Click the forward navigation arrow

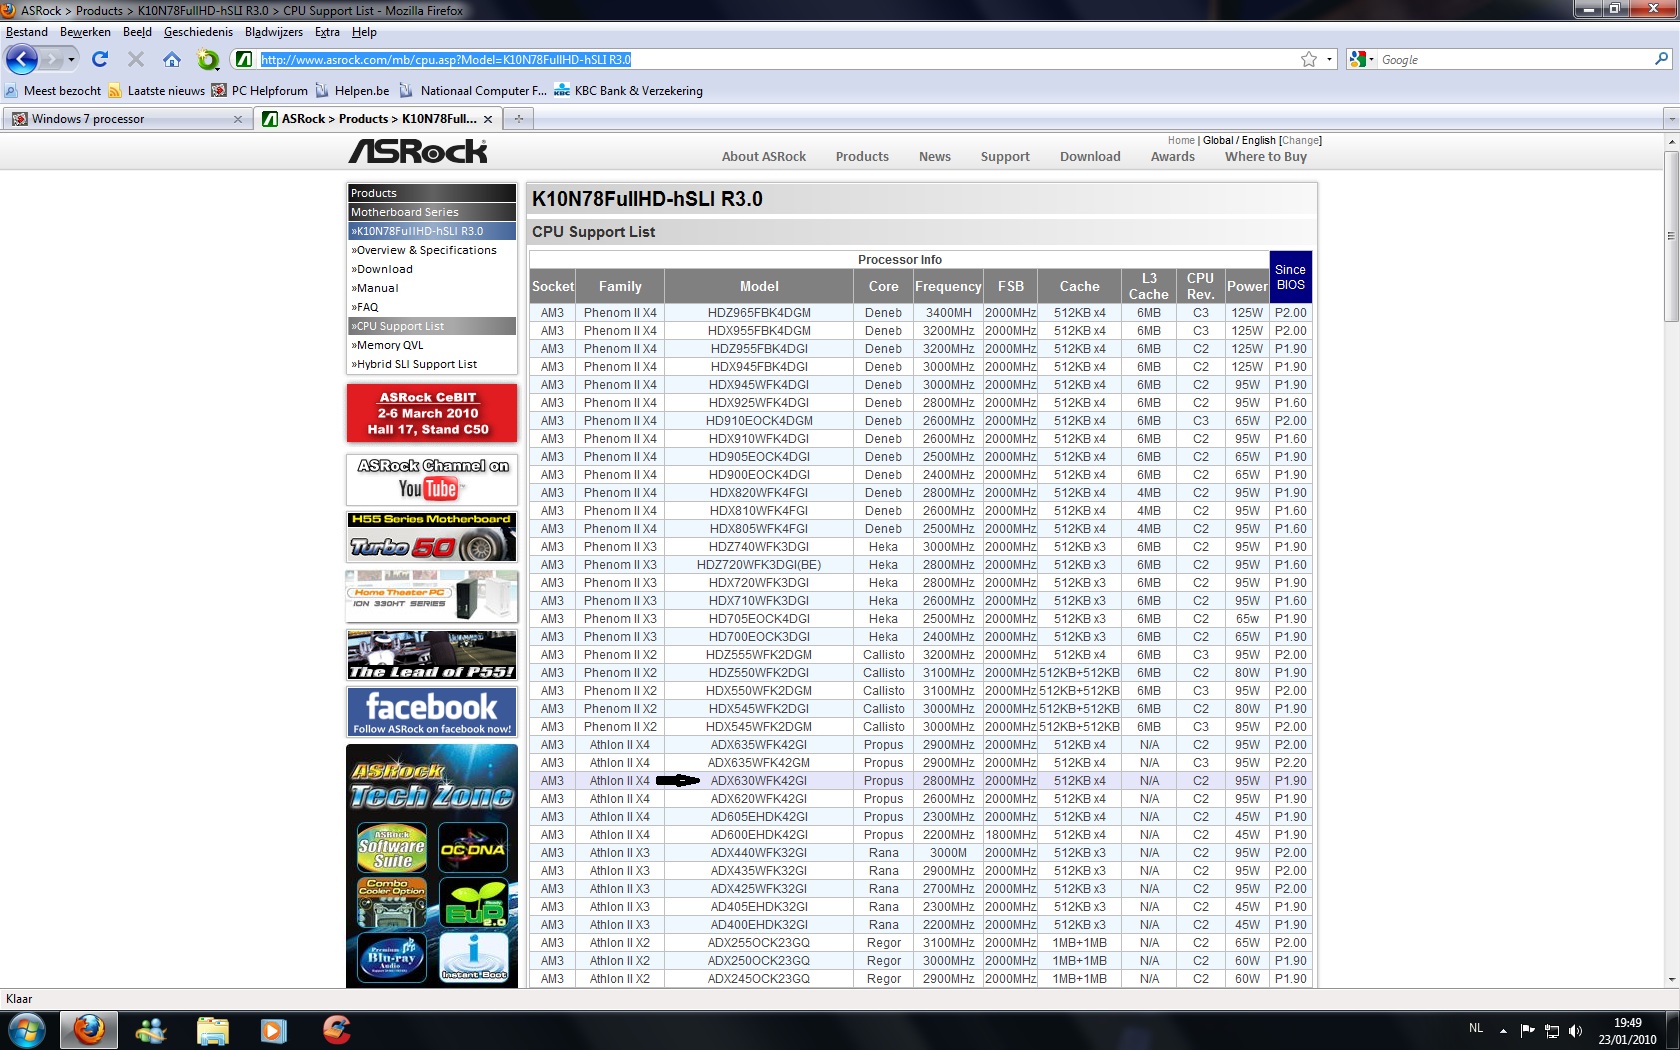coord(51,60)
